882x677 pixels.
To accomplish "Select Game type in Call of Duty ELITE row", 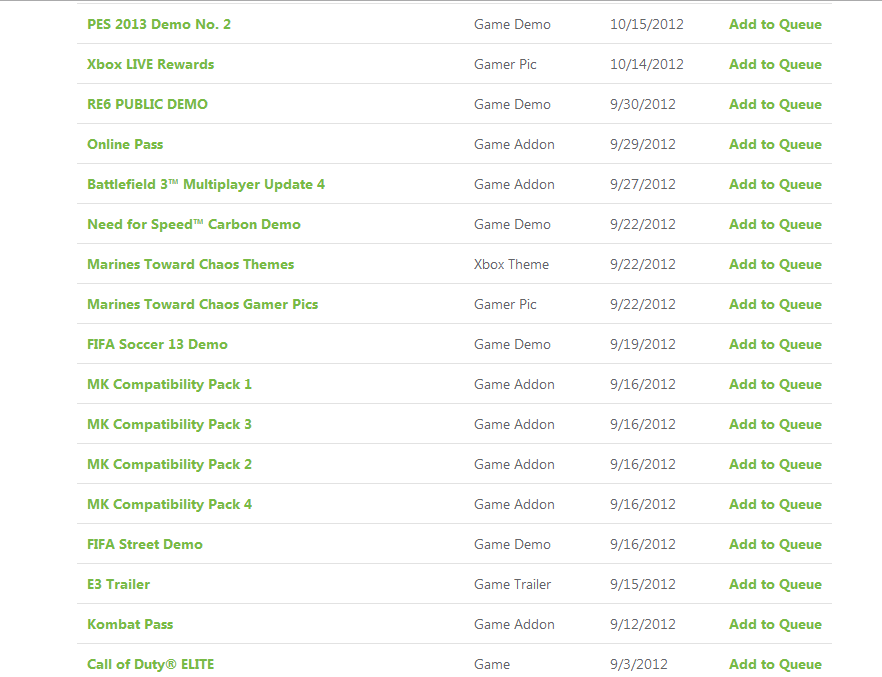I will [x=492, y=664].
